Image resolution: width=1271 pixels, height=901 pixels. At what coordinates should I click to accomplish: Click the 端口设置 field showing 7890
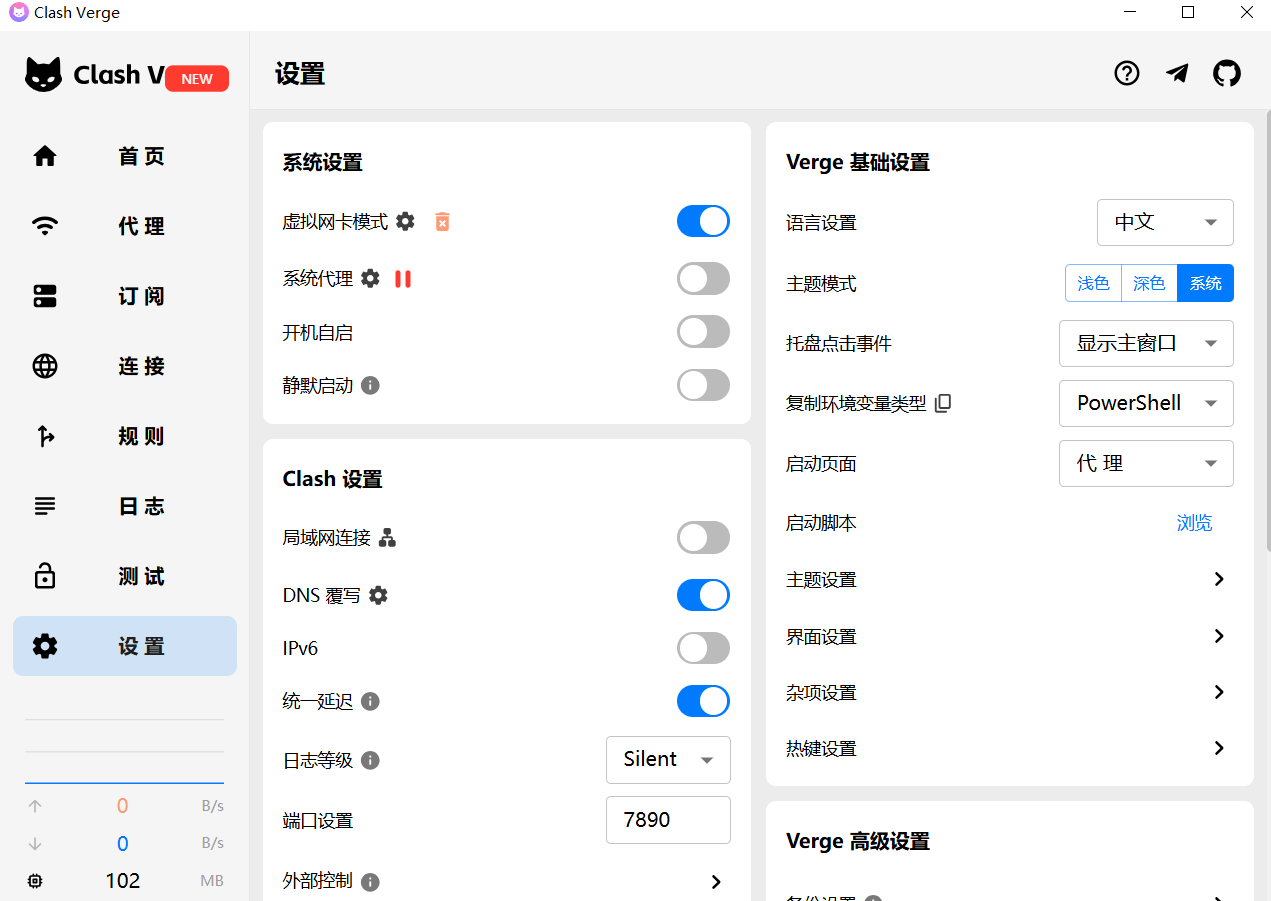click(x=668, y=820)
